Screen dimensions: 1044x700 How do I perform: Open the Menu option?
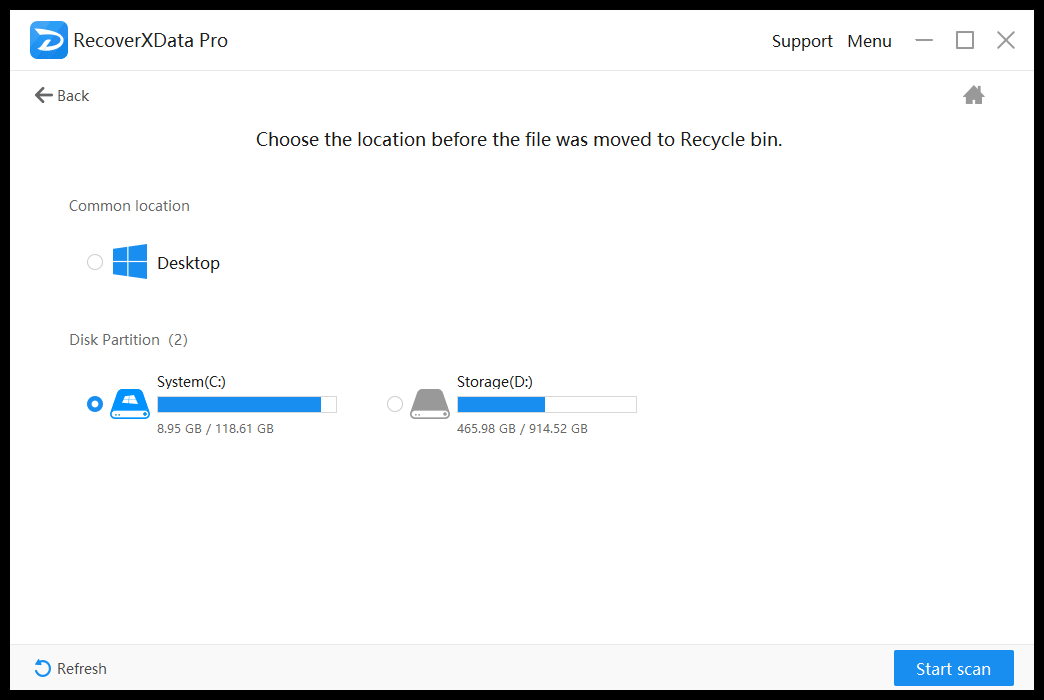(869, 41)
